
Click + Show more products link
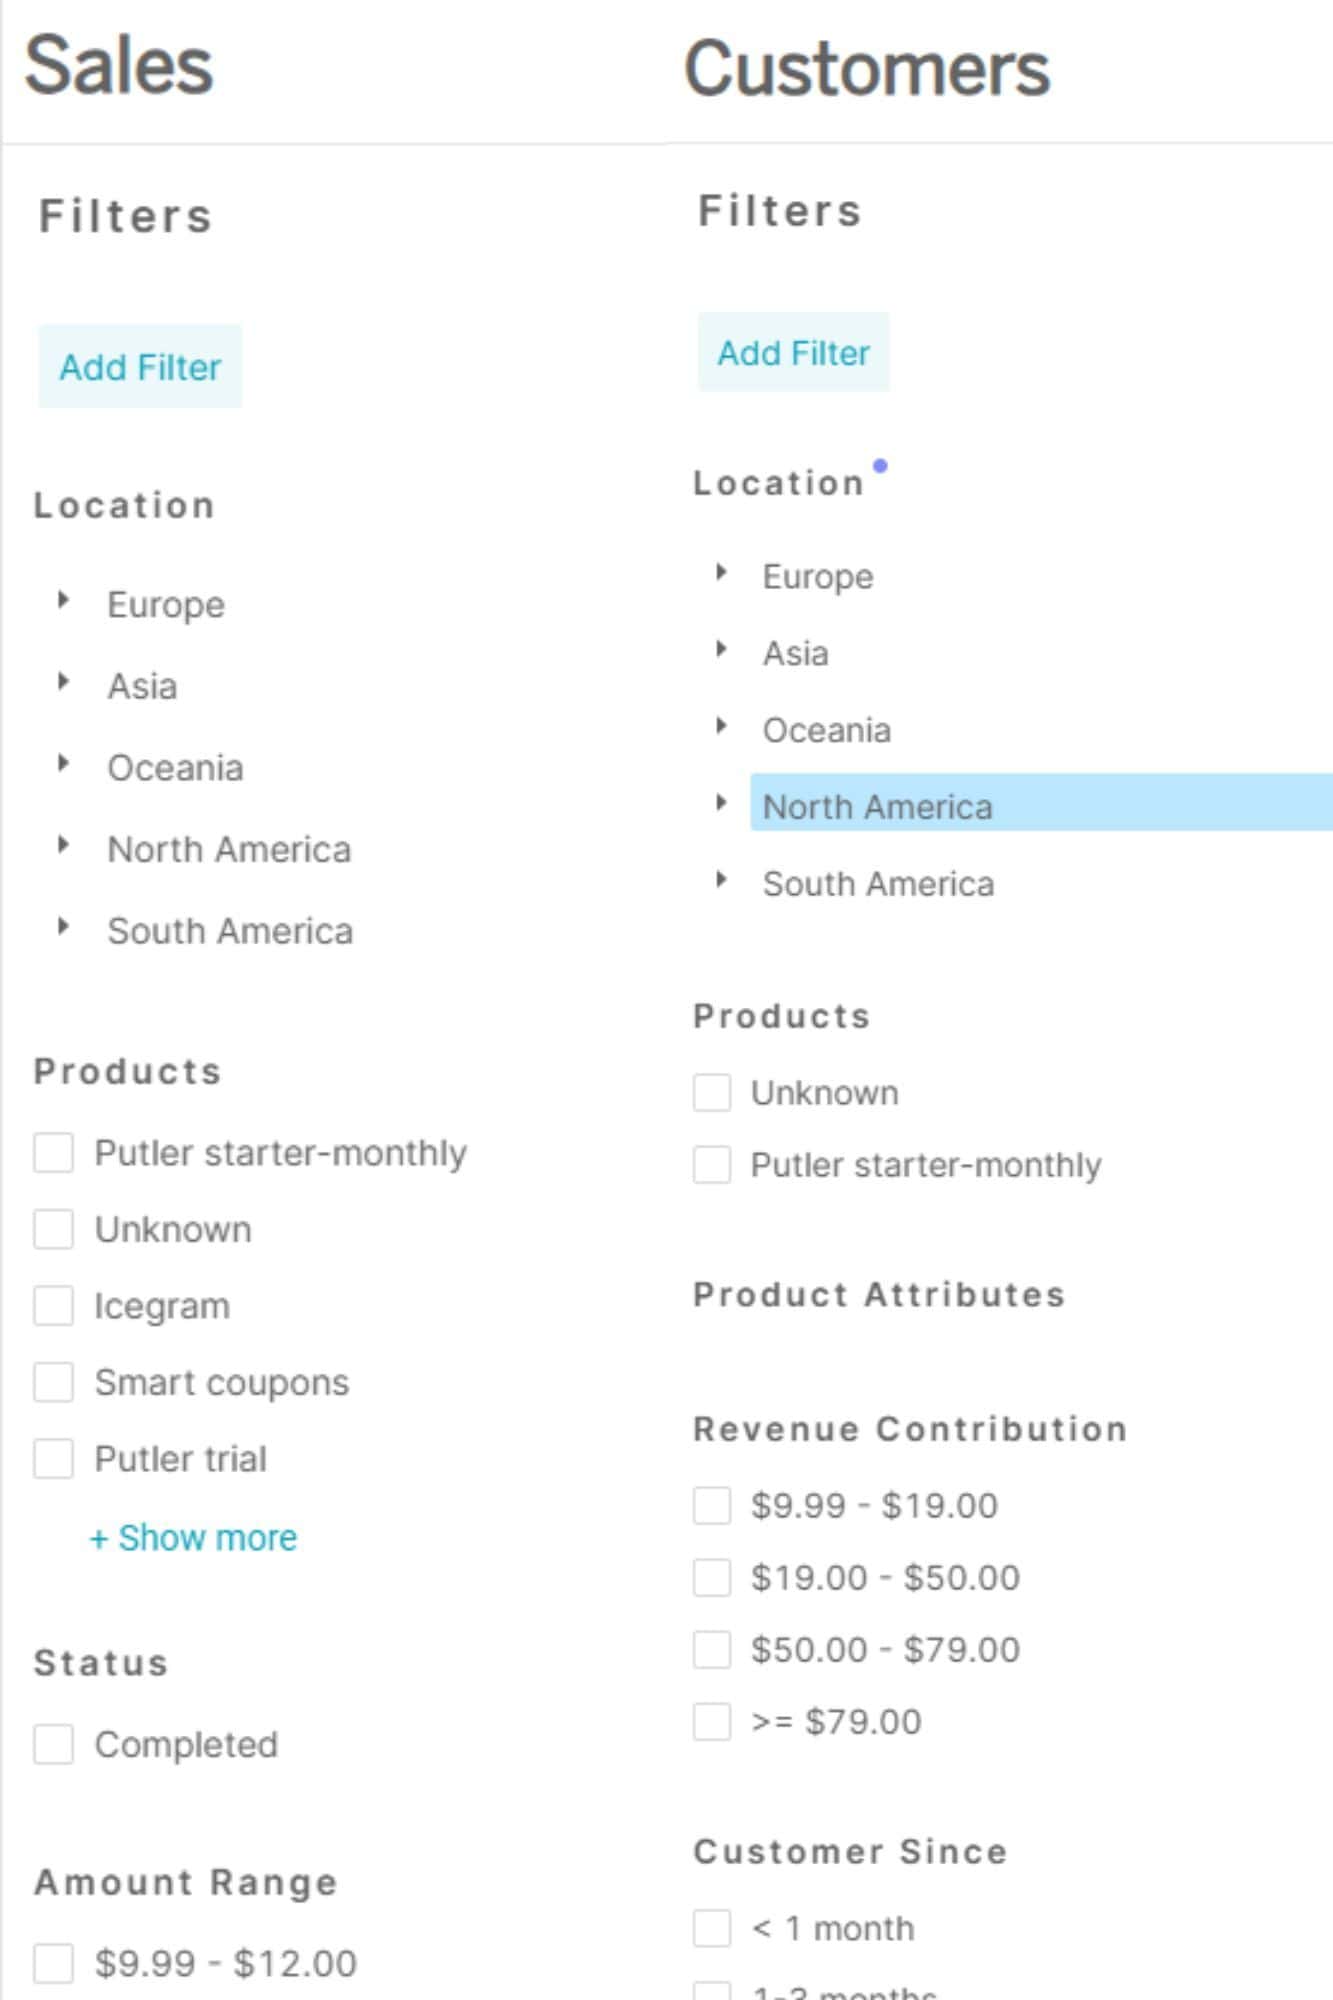(x=194, y=1538)
